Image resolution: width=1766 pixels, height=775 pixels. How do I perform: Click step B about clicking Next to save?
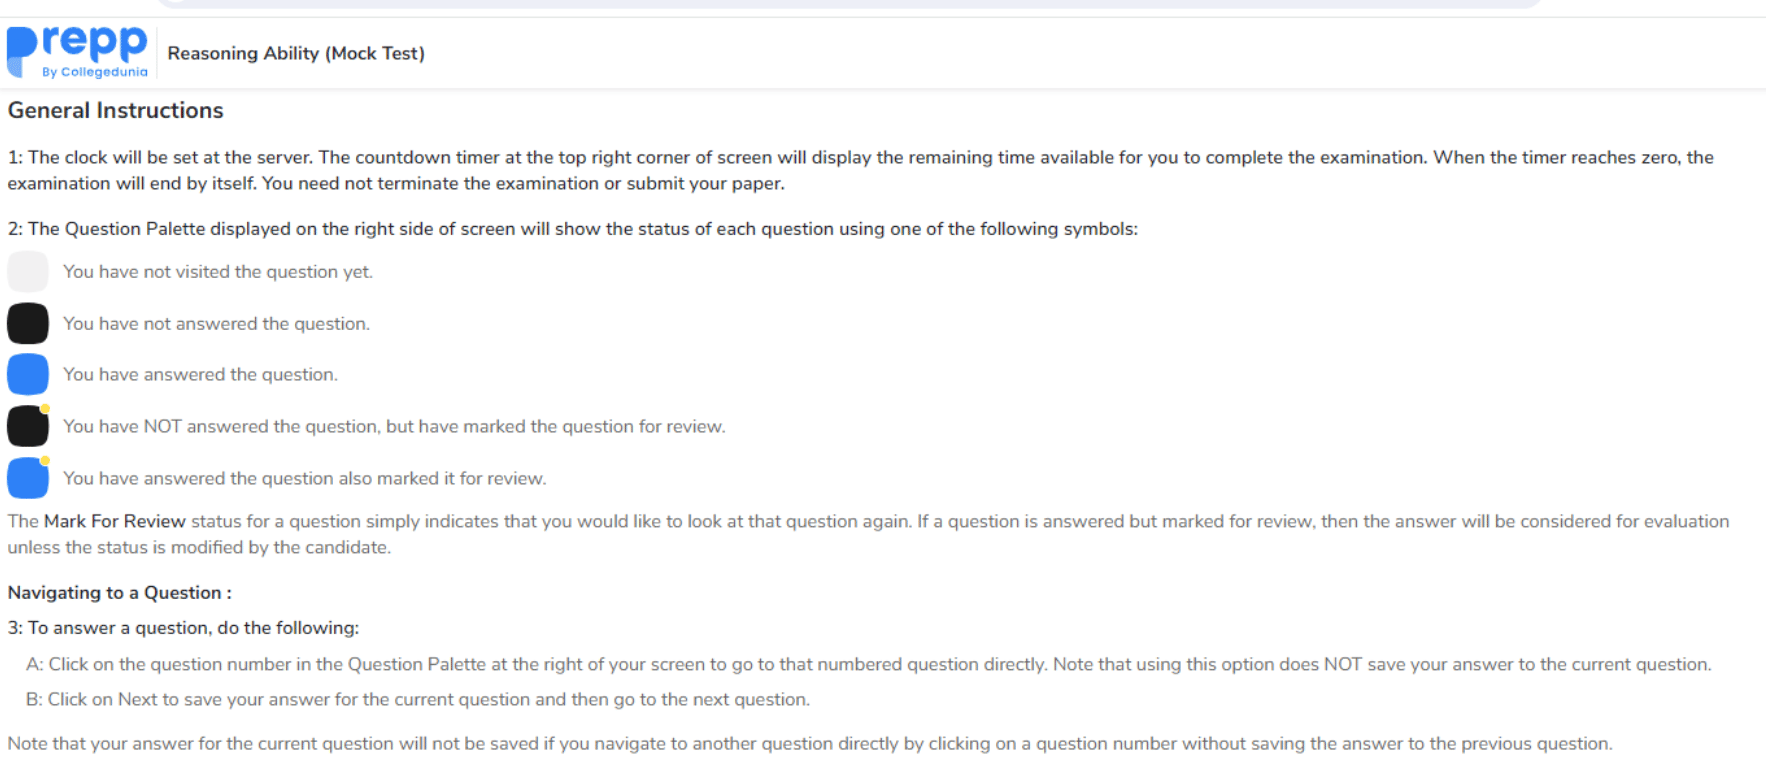(x=418, y=699)
